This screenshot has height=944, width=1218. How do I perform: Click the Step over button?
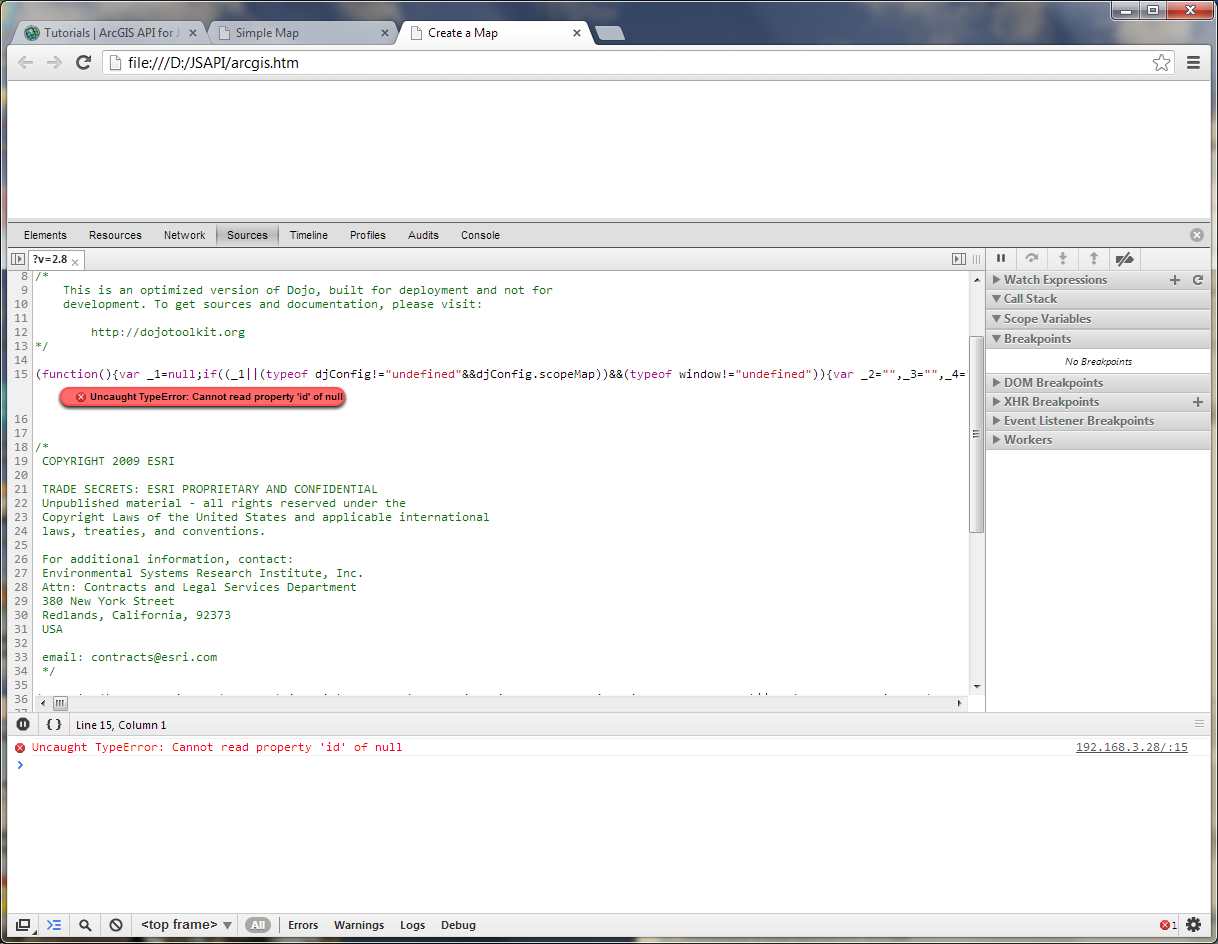pyautogui.click(x=1032, y=259)
